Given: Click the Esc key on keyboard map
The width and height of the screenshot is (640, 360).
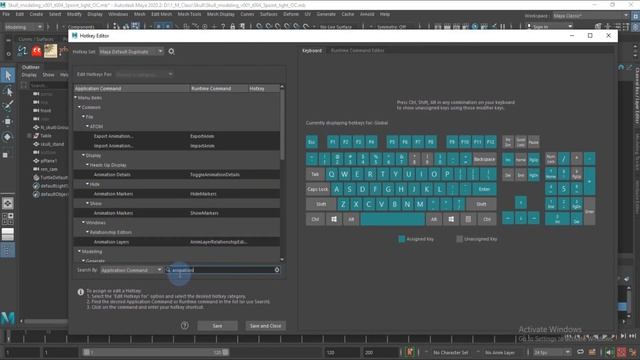Looking at the screenshot, I should [x=312, y=142].
